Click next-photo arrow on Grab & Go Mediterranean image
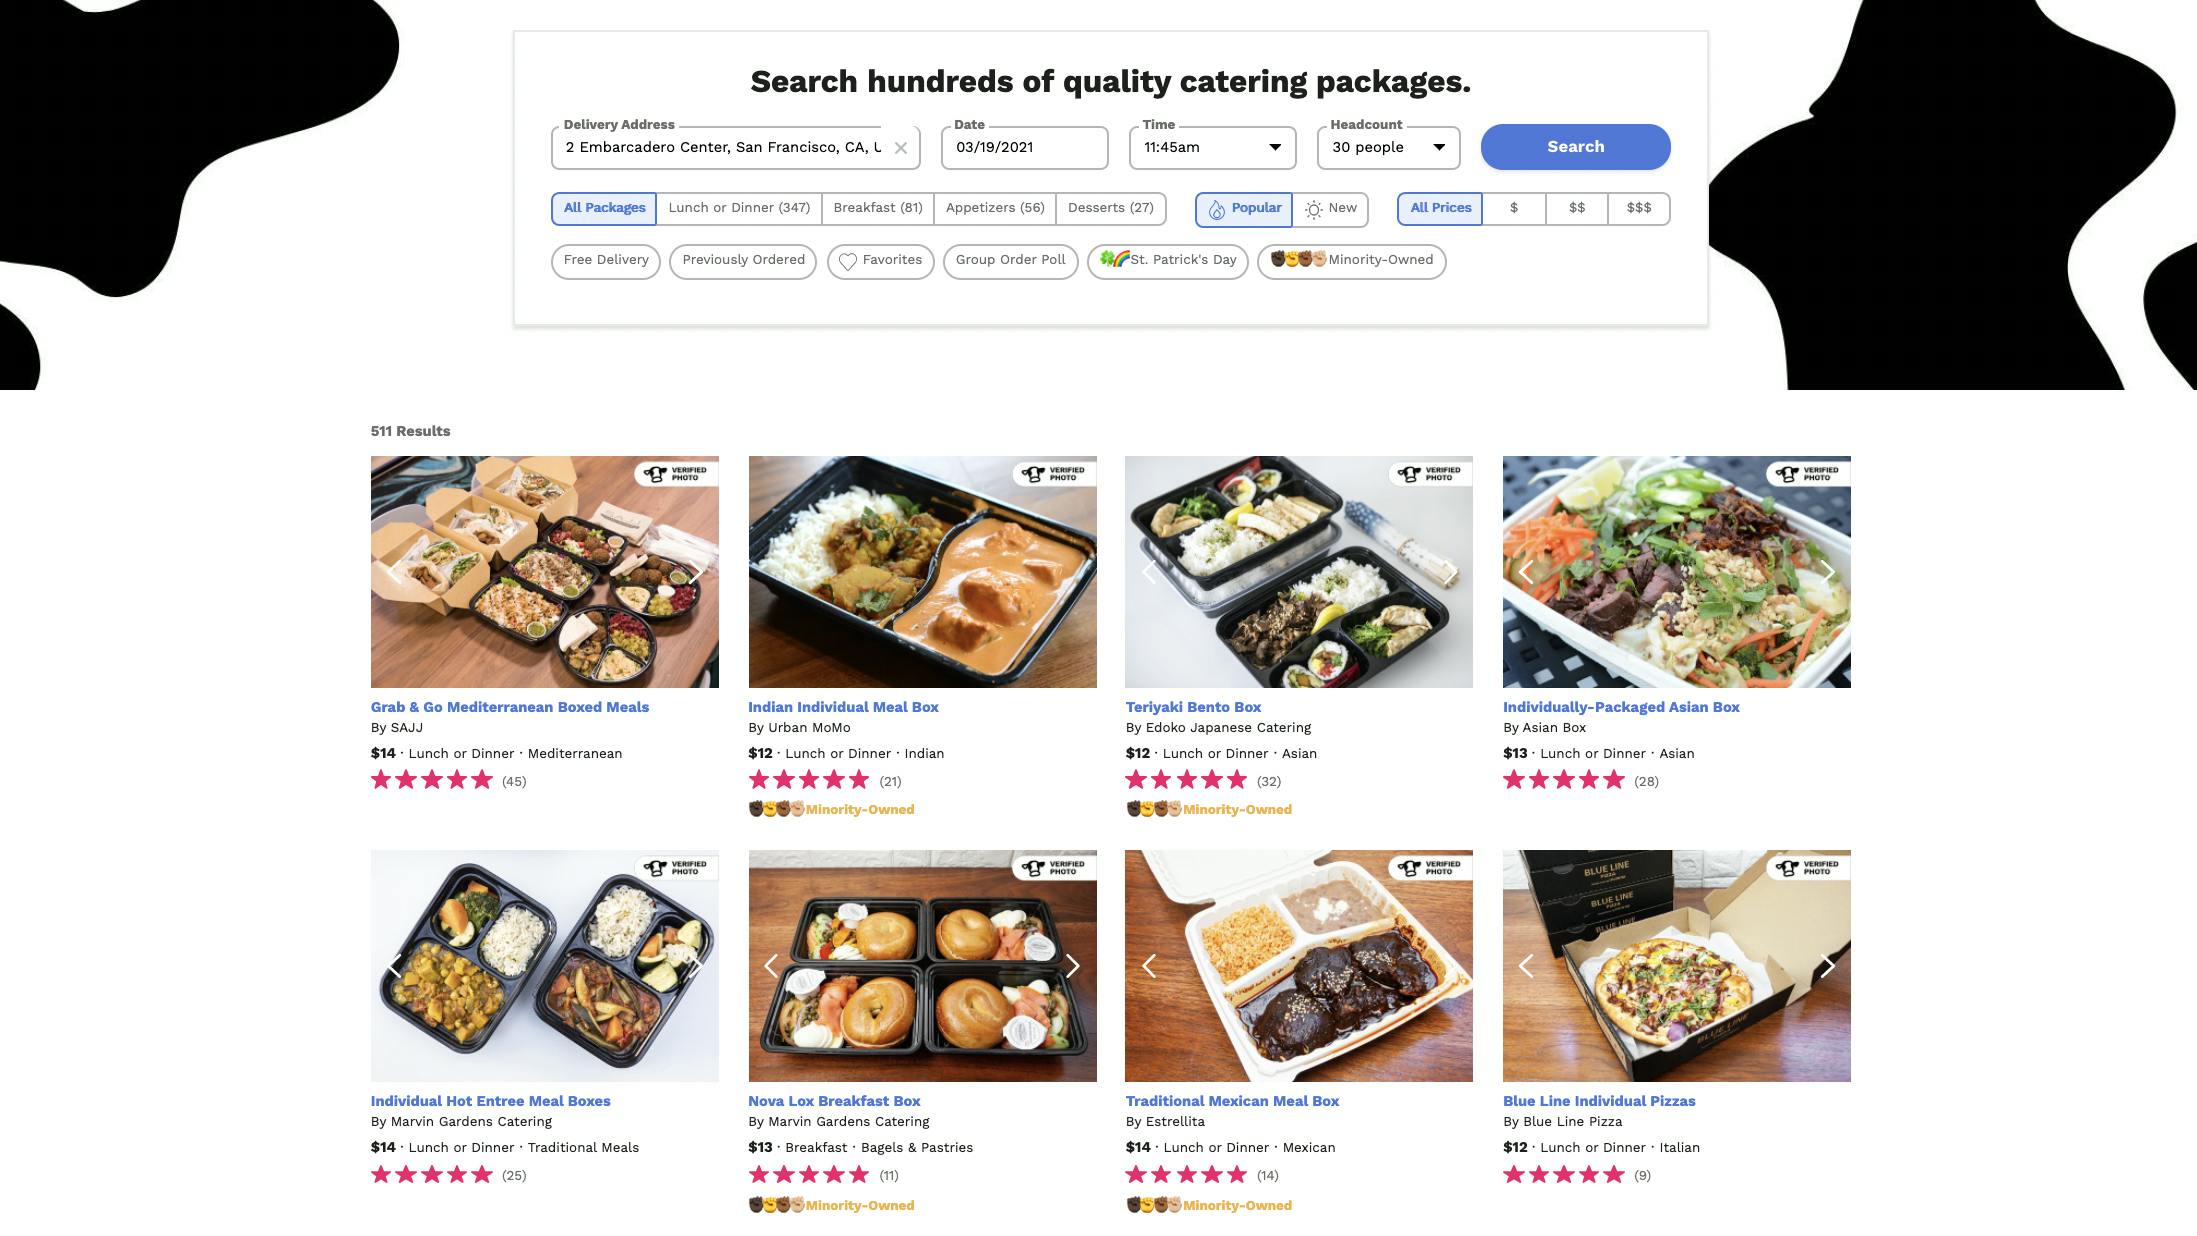 [x=695, y=572]
